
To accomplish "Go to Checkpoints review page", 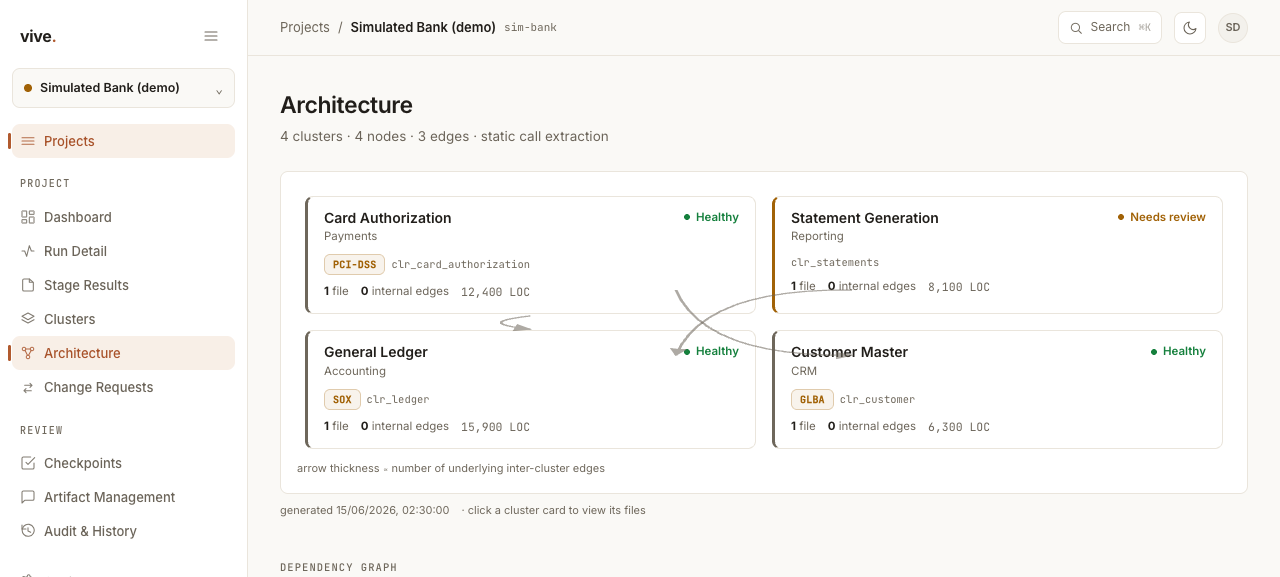I will (x=123, y=463).
